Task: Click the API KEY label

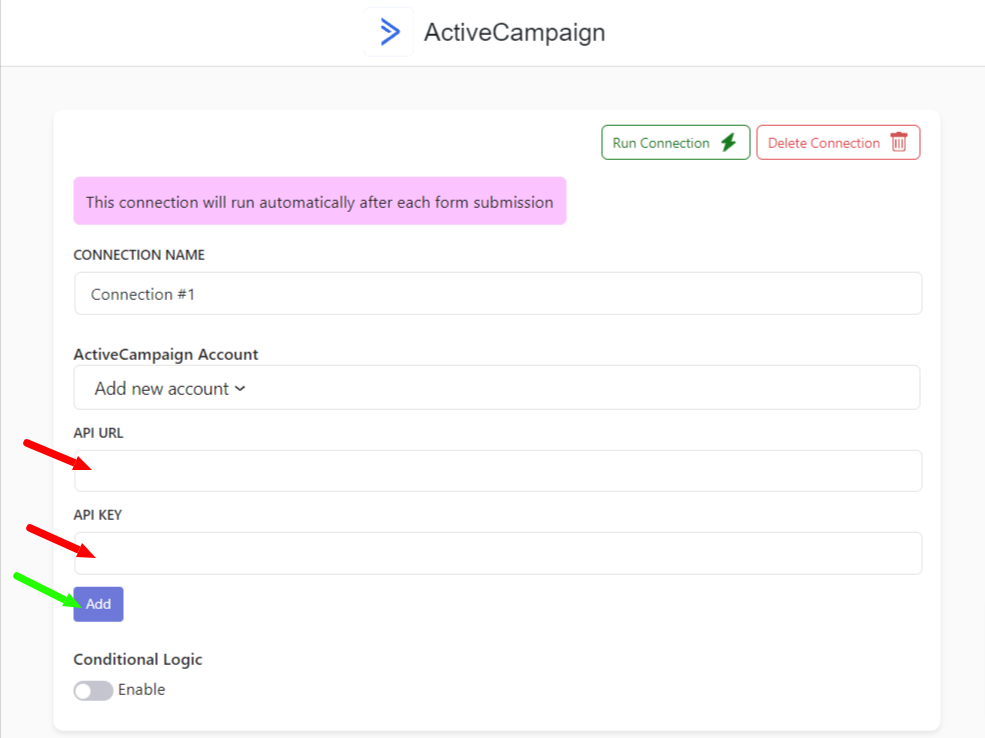Action: 97,515
